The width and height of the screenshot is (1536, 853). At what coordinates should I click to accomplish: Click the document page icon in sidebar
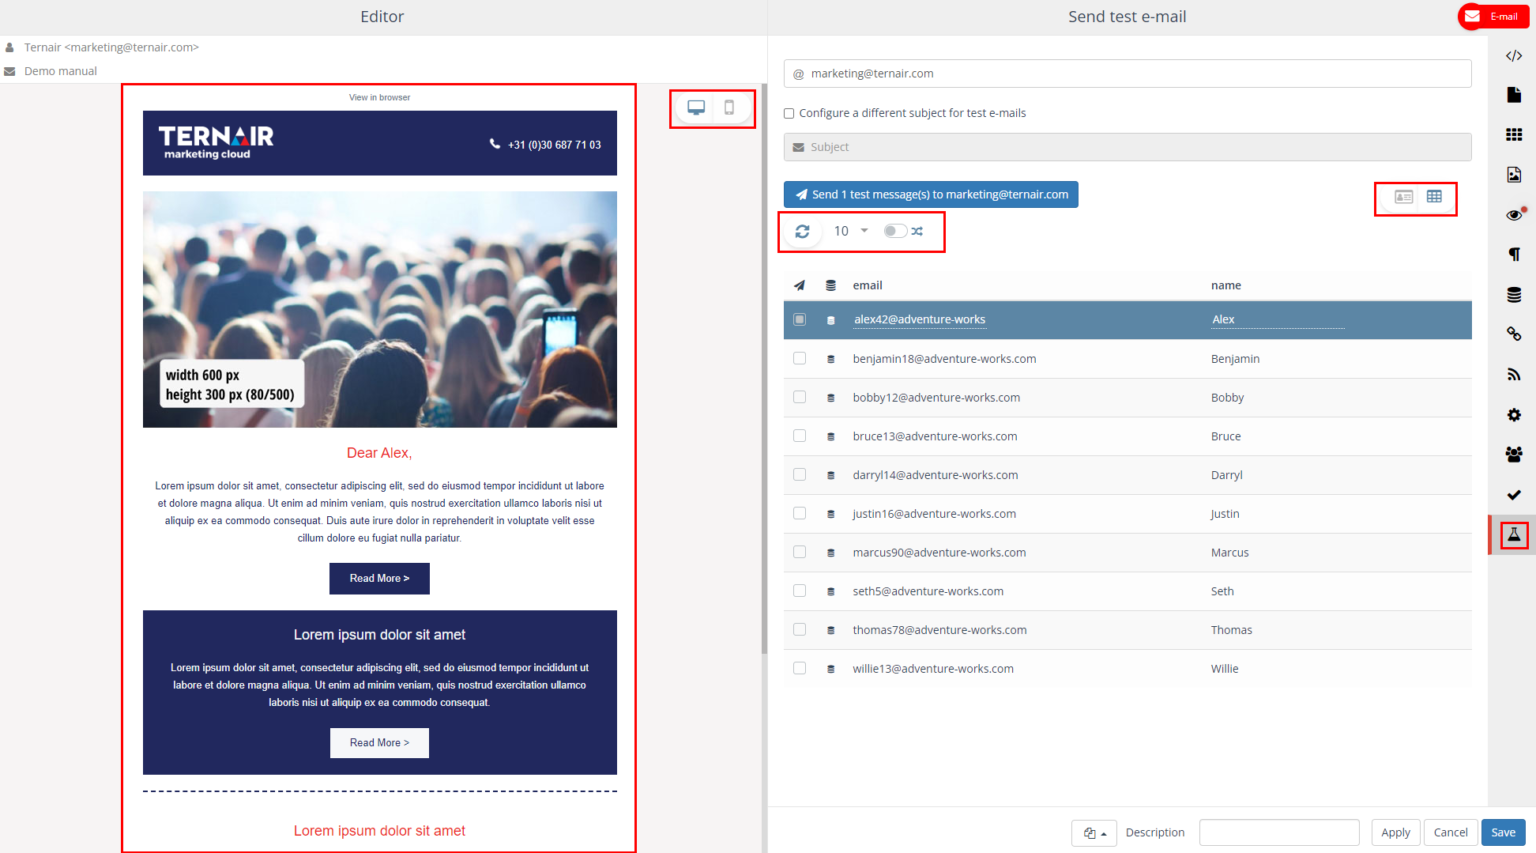[1514, 95]
